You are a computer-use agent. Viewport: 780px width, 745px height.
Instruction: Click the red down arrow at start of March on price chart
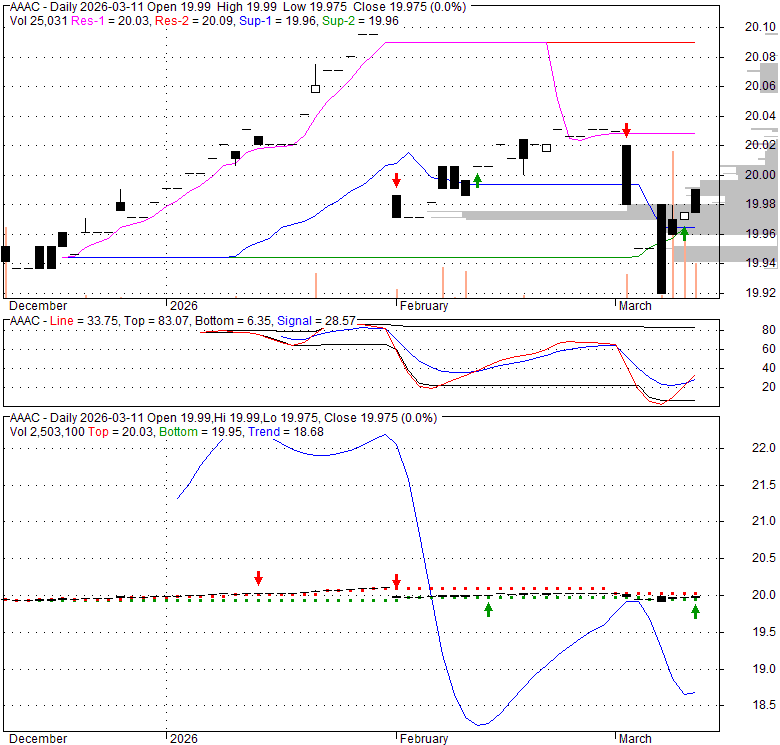[627, 130]
